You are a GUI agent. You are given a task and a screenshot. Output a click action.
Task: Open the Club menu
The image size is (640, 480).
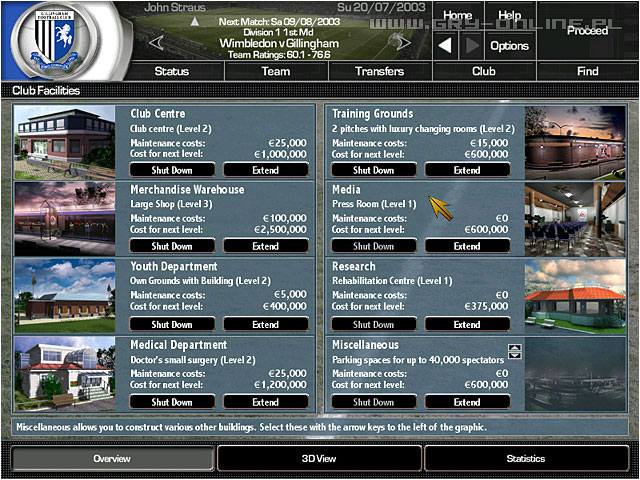484,71
